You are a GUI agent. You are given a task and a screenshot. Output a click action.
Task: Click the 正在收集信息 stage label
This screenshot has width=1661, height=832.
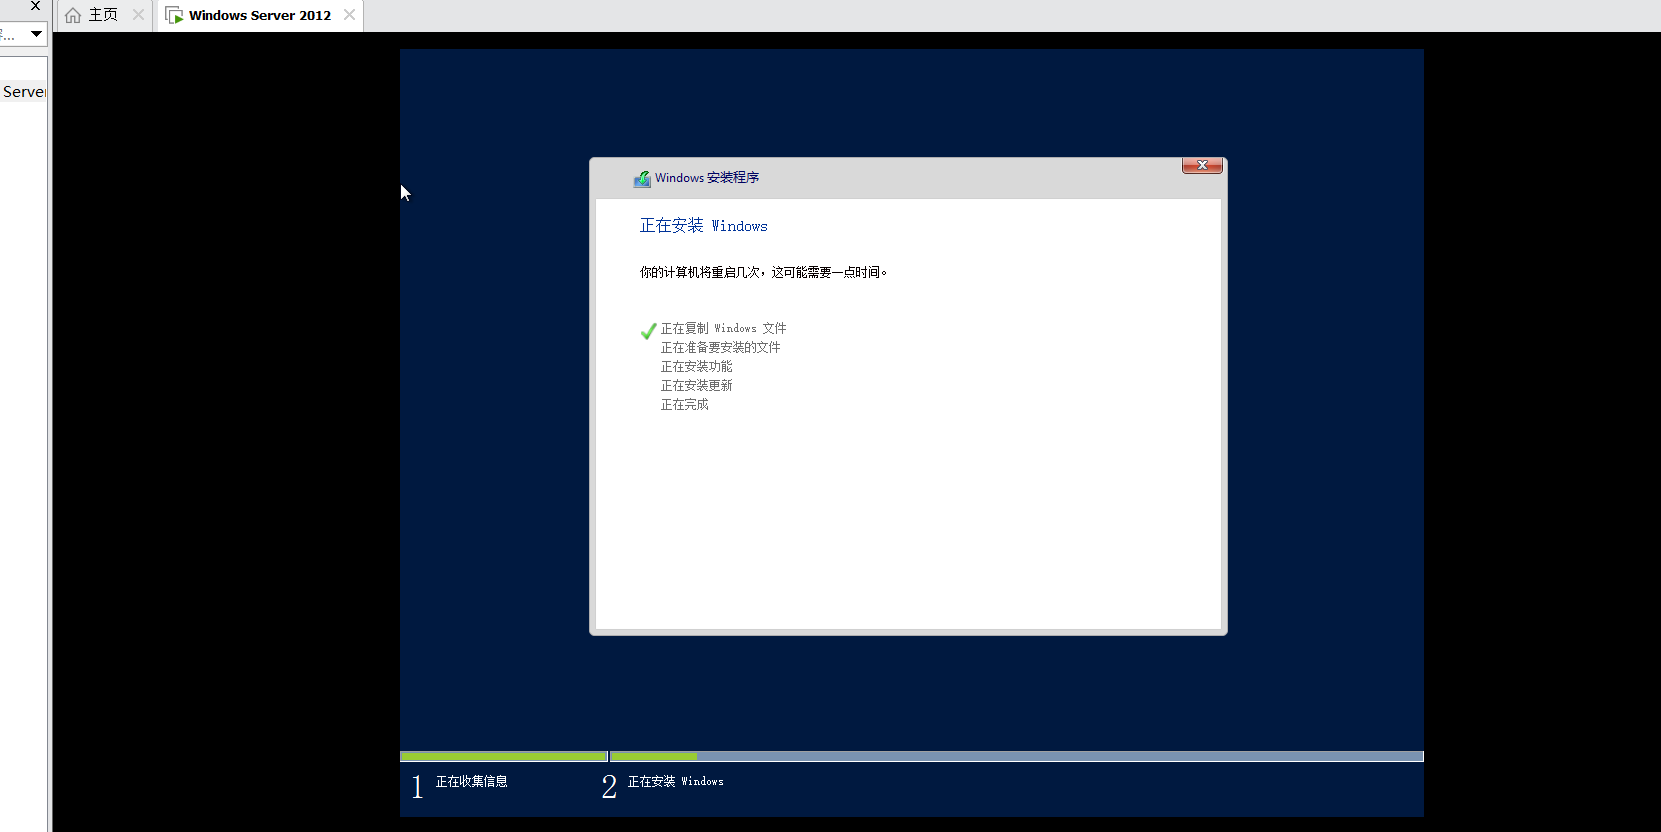(471, 782)
